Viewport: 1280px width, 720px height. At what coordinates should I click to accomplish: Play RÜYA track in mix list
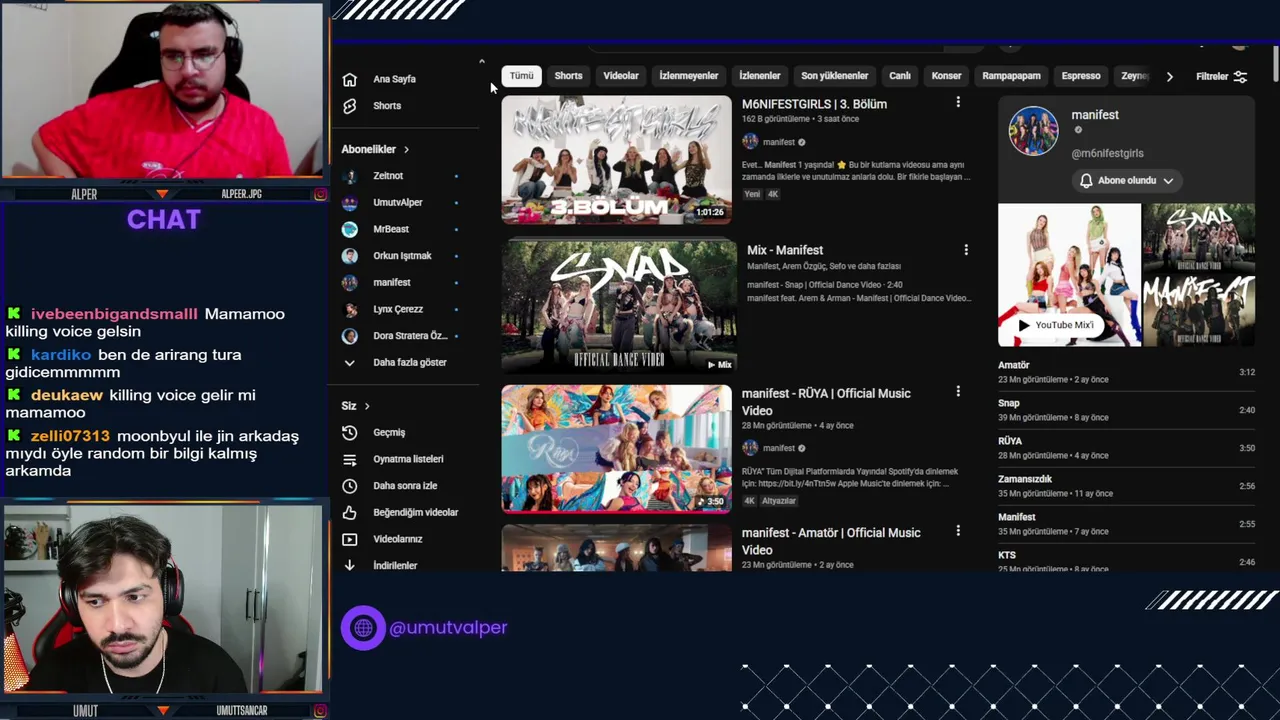coord(1126,448)
